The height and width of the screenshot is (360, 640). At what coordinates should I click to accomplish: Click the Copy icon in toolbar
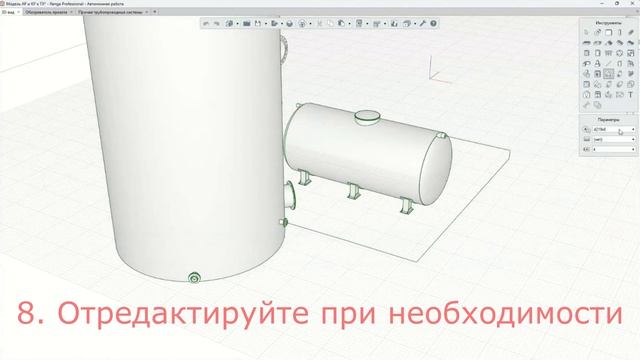[330, 24]
